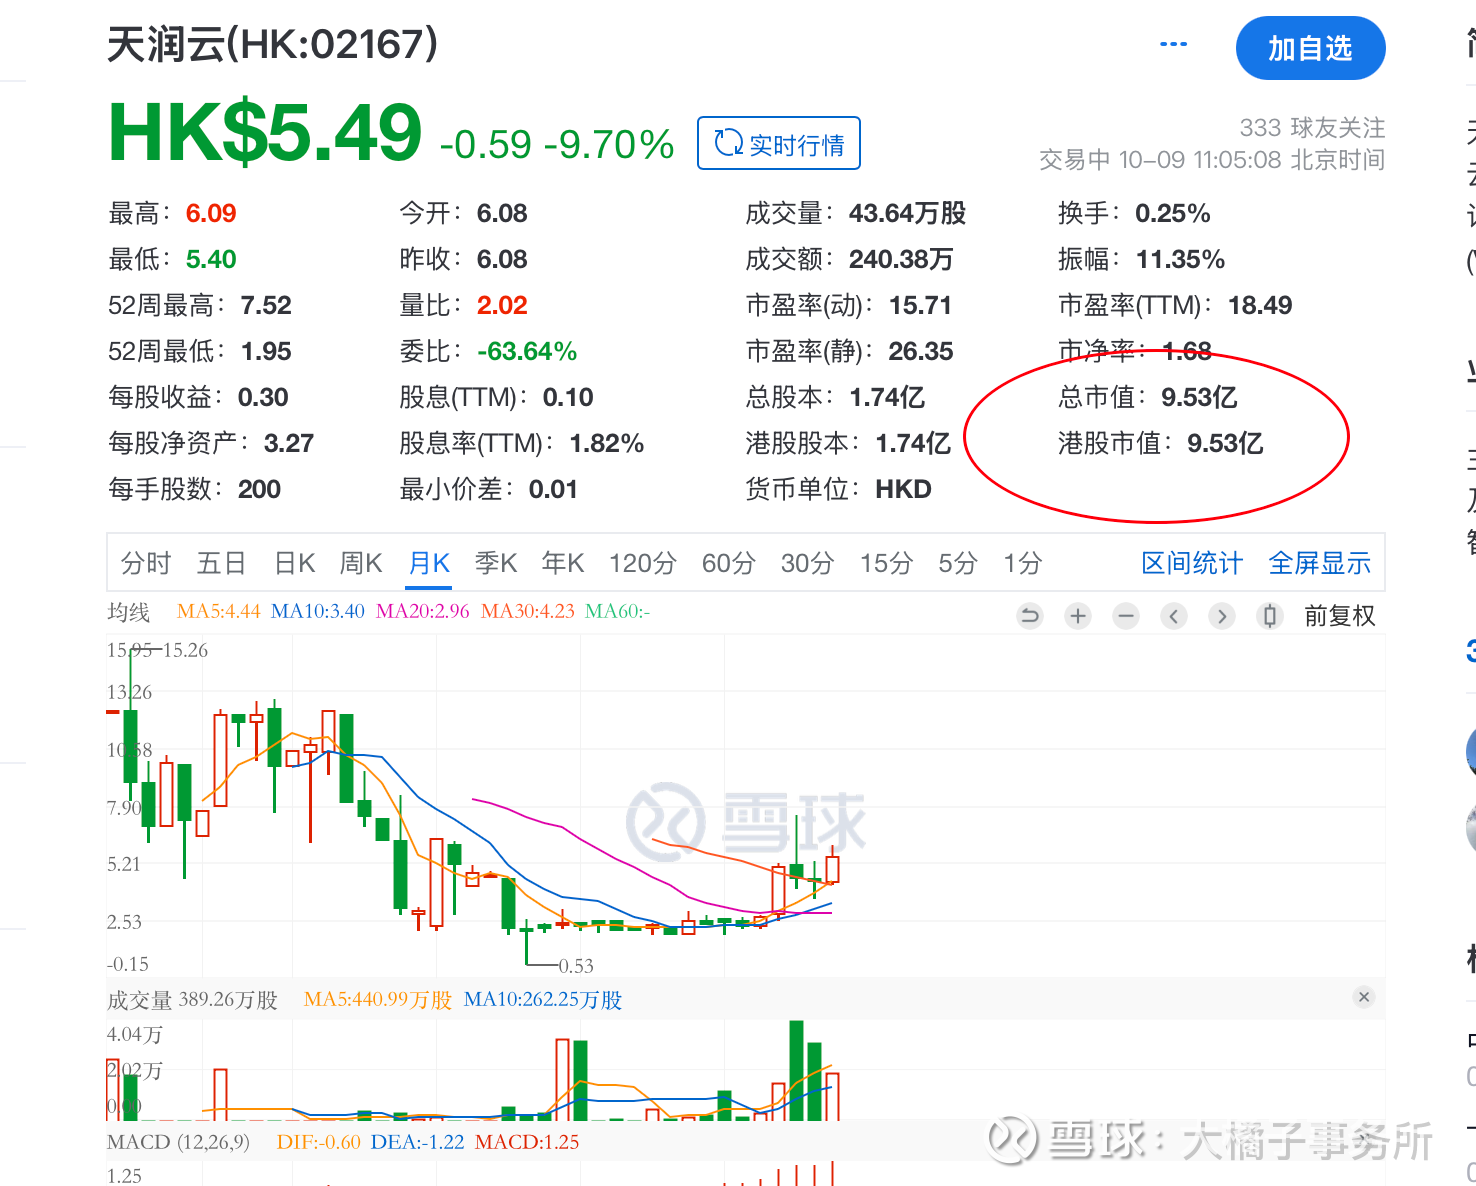Click the 成交量 value 43.64万股
This screenshot has width=1476, height=1186.
(x=907, y=213)
